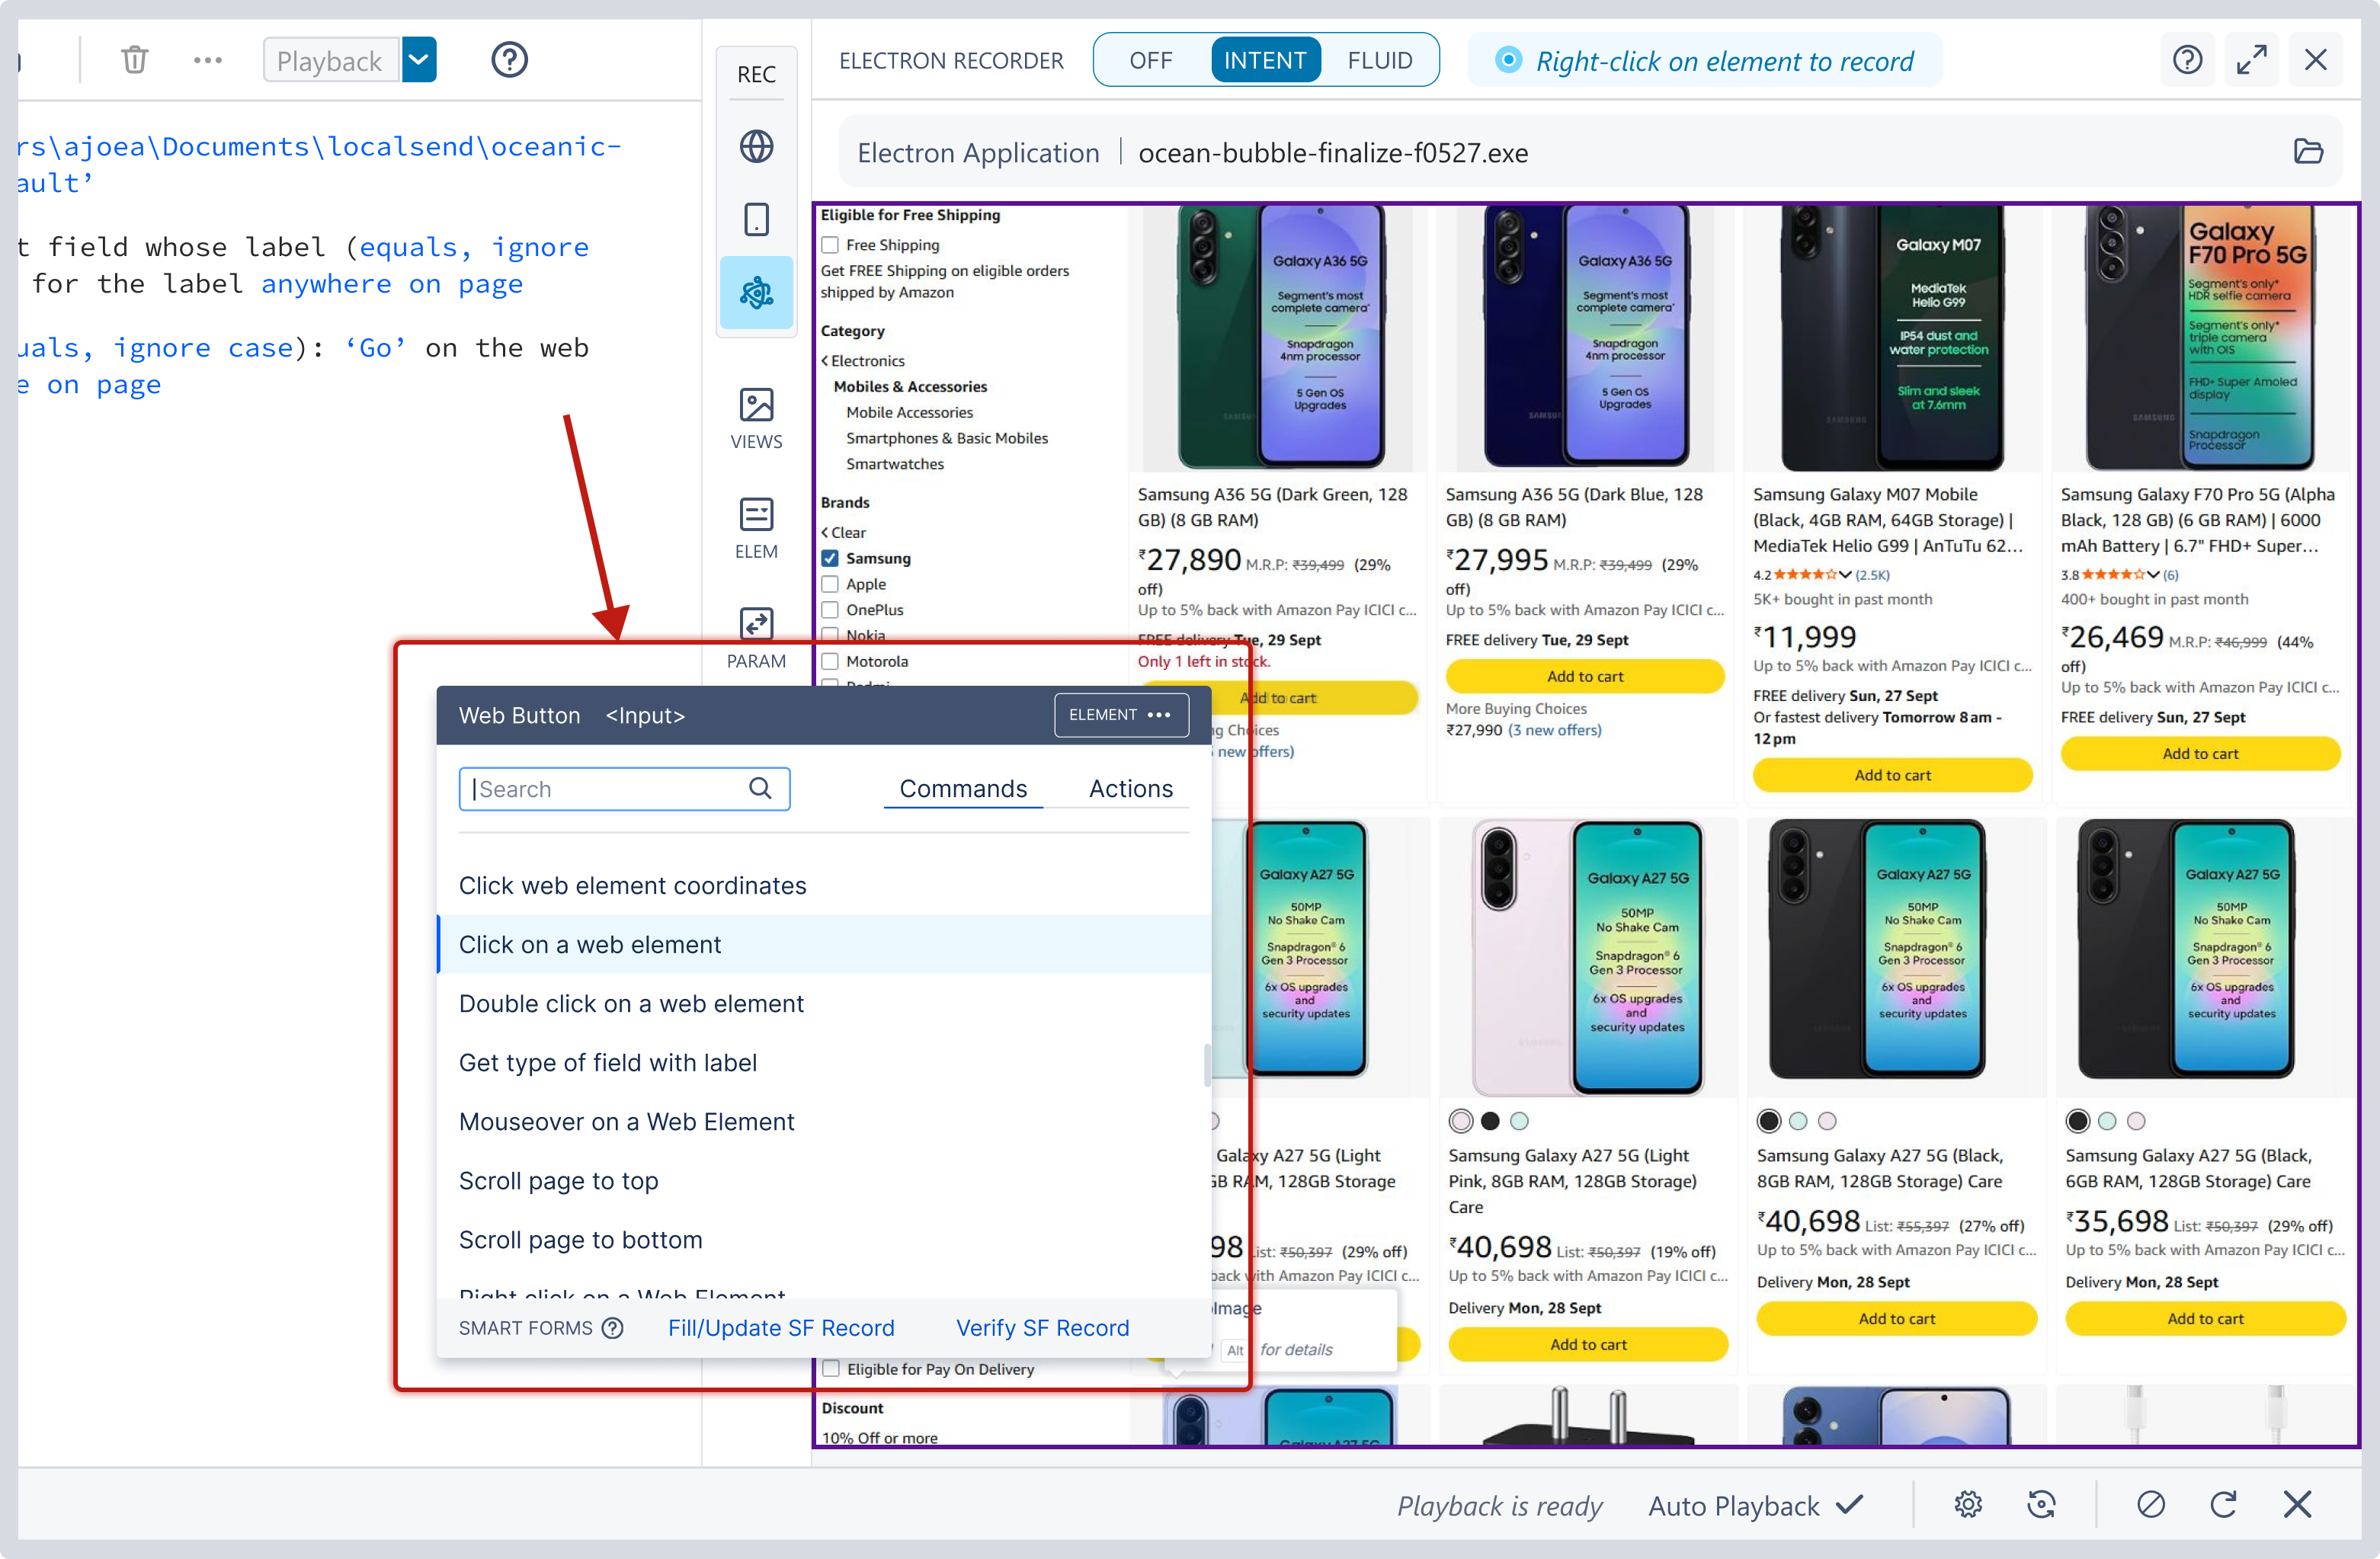Screen dimensions: 2380x1559
Task: Toggle Auto Playback option
Action: [1757, 1505]
